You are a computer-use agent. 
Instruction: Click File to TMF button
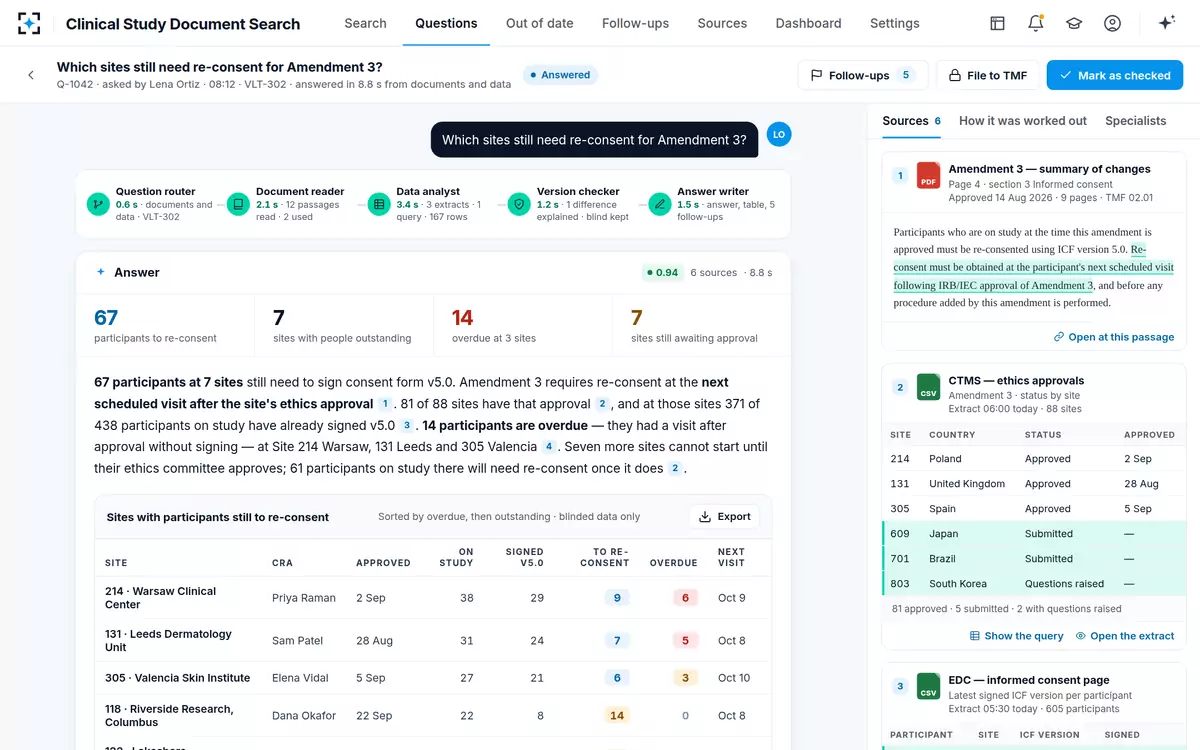[x=988, y=75]
